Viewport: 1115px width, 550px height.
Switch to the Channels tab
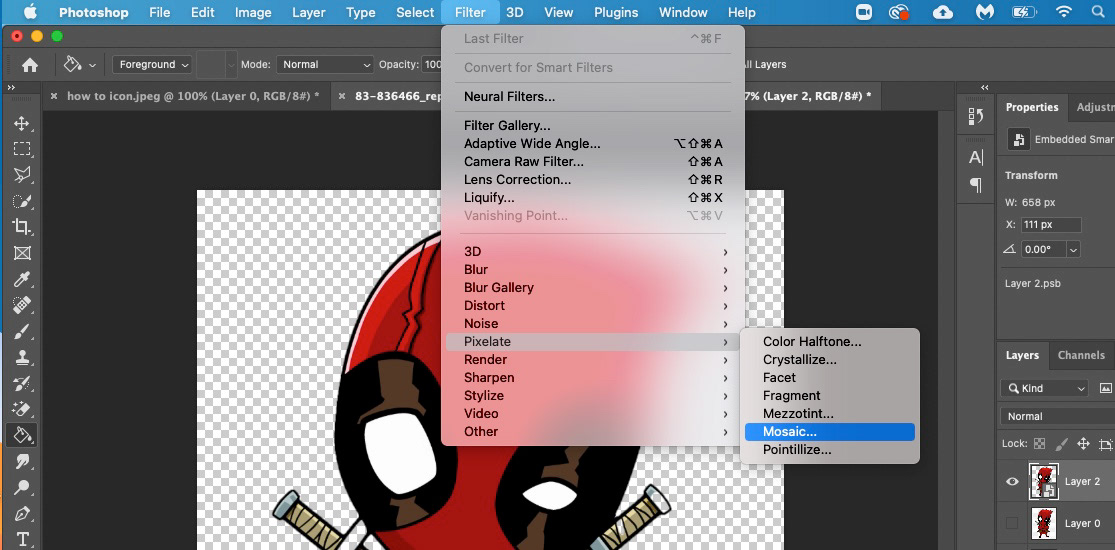click(1081, 355)
